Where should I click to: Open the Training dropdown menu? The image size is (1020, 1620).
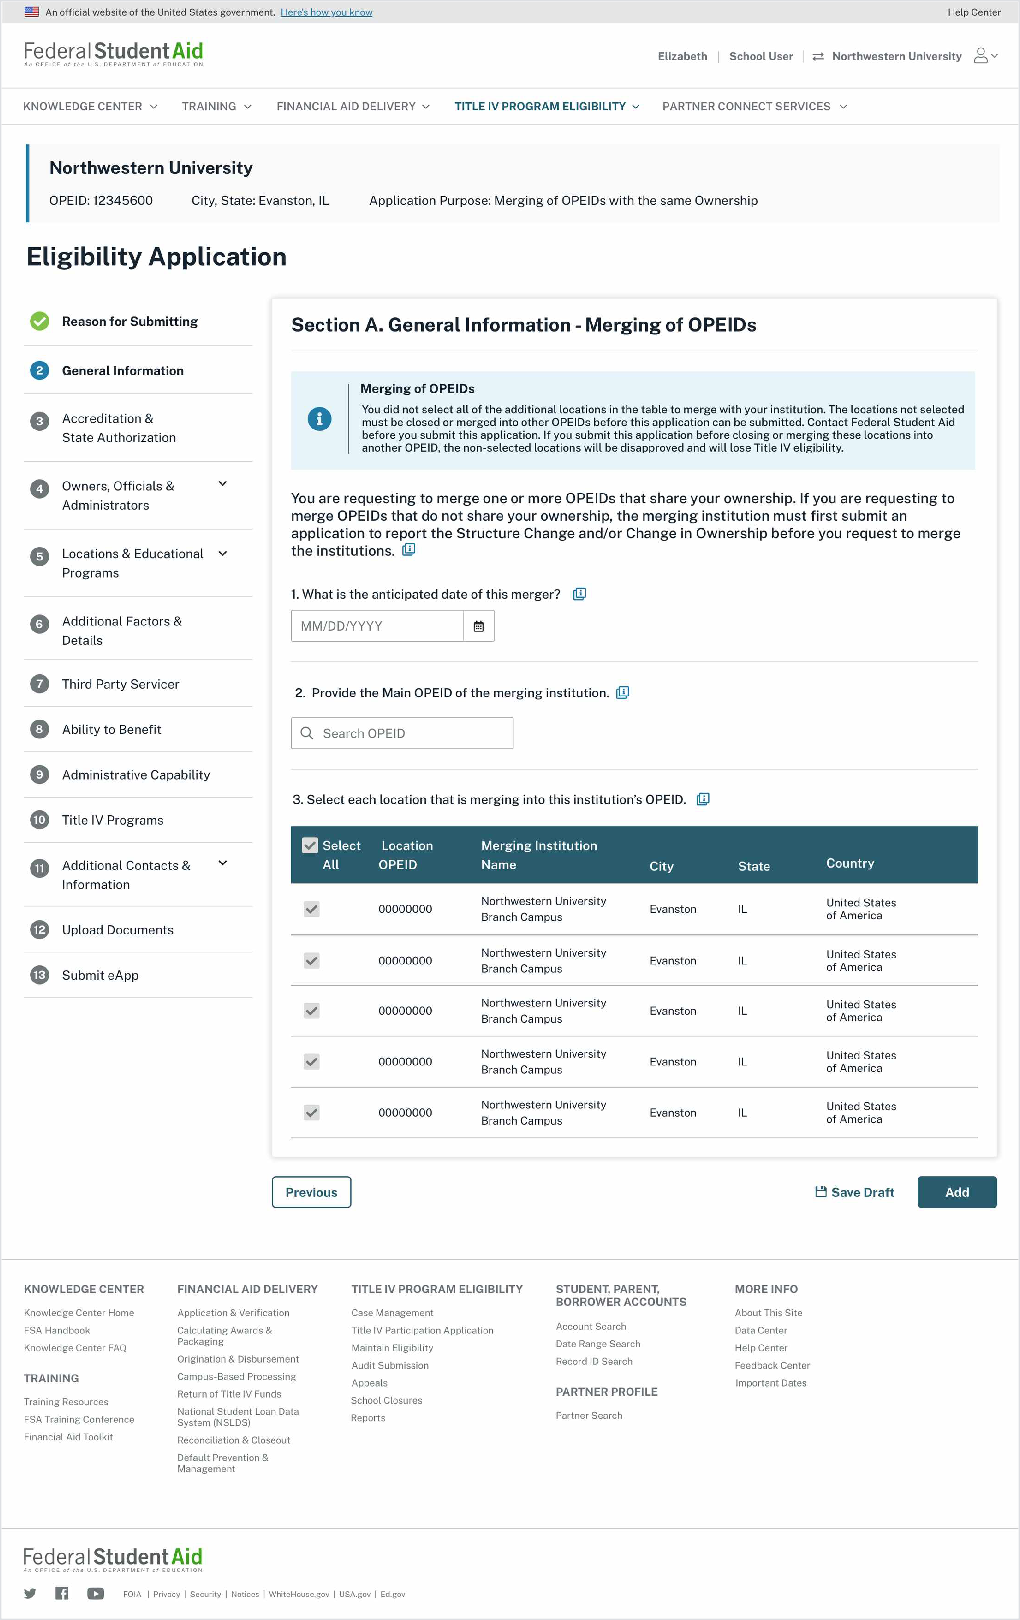click(216, 106)
